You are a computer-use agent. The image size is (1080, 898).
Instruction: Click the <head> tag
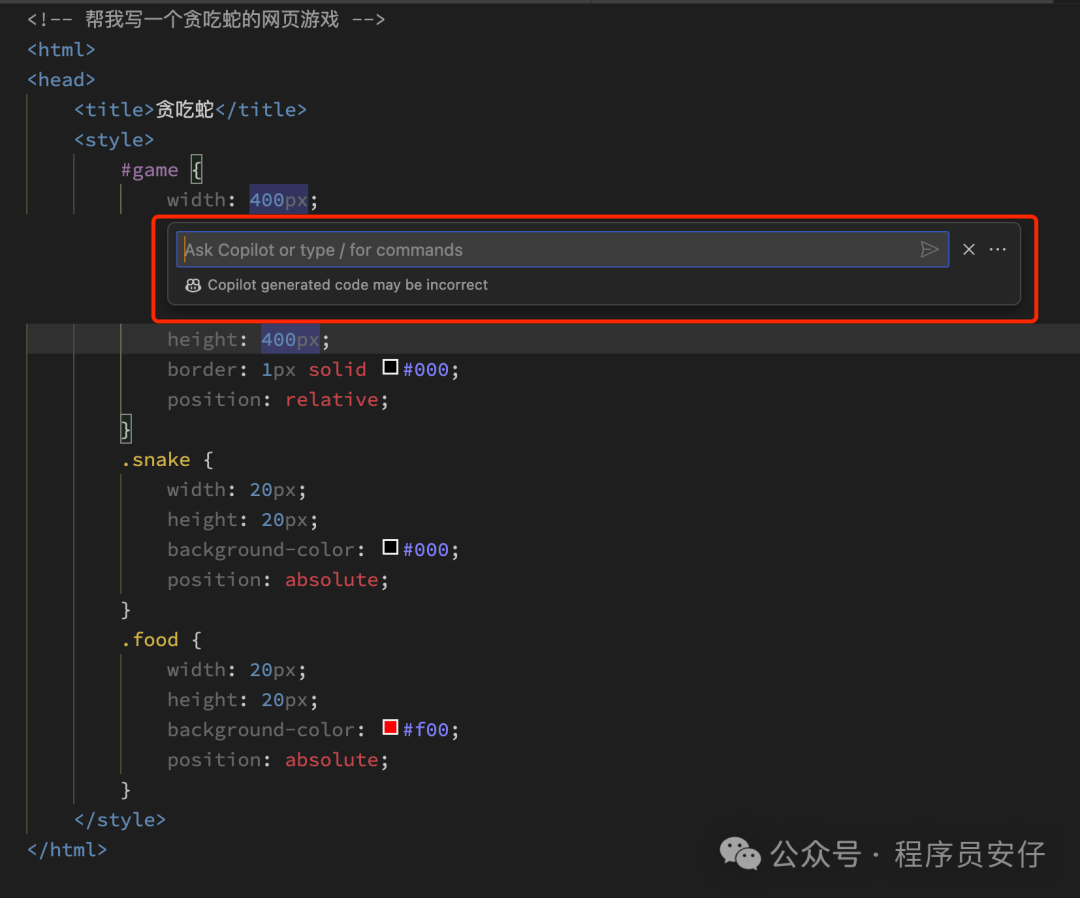click(61, 80)
